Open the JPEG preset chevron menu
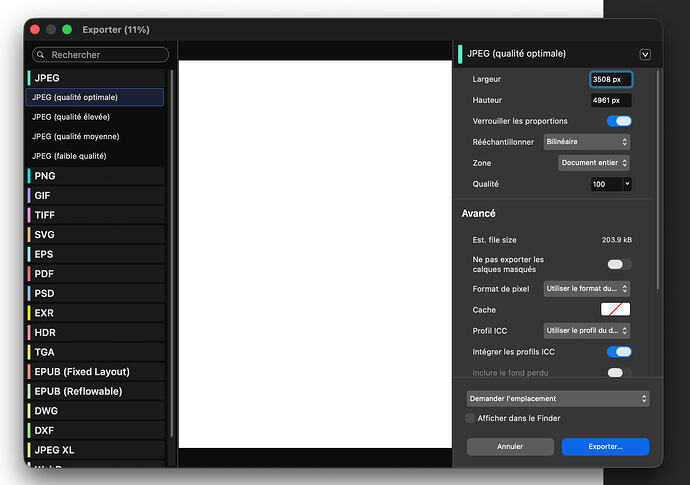 pyautogui.click(x=645, y=55)
